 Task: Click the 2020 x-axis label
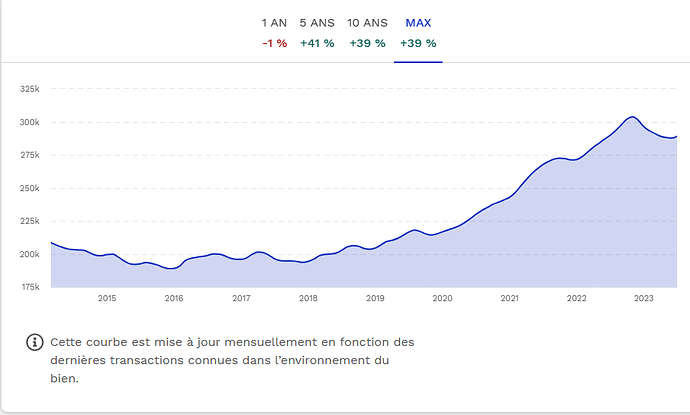(442, 298)
